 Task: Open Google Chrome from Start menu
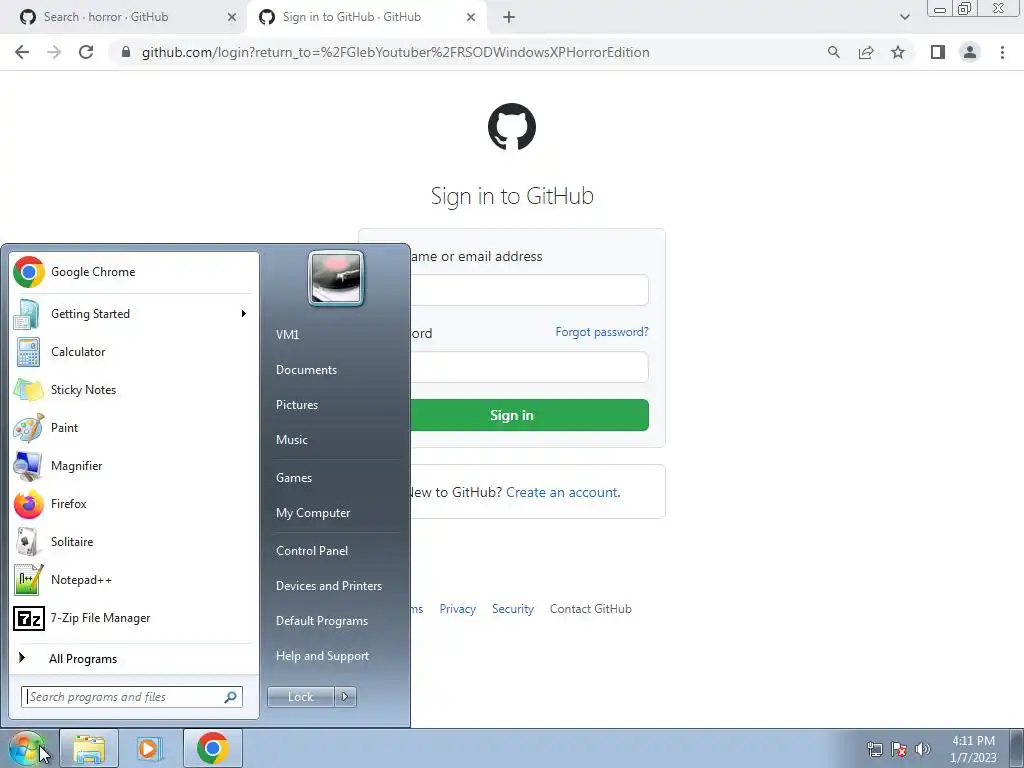(x=134, y=272)
